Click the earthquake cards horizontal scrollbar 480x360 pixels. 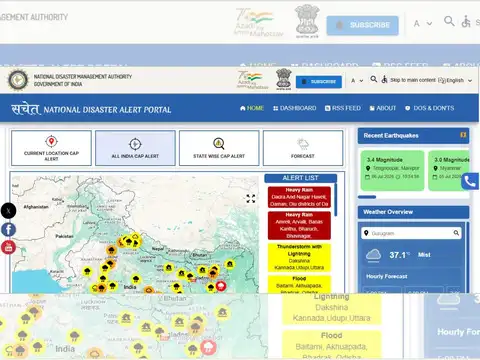click(367, 197)
